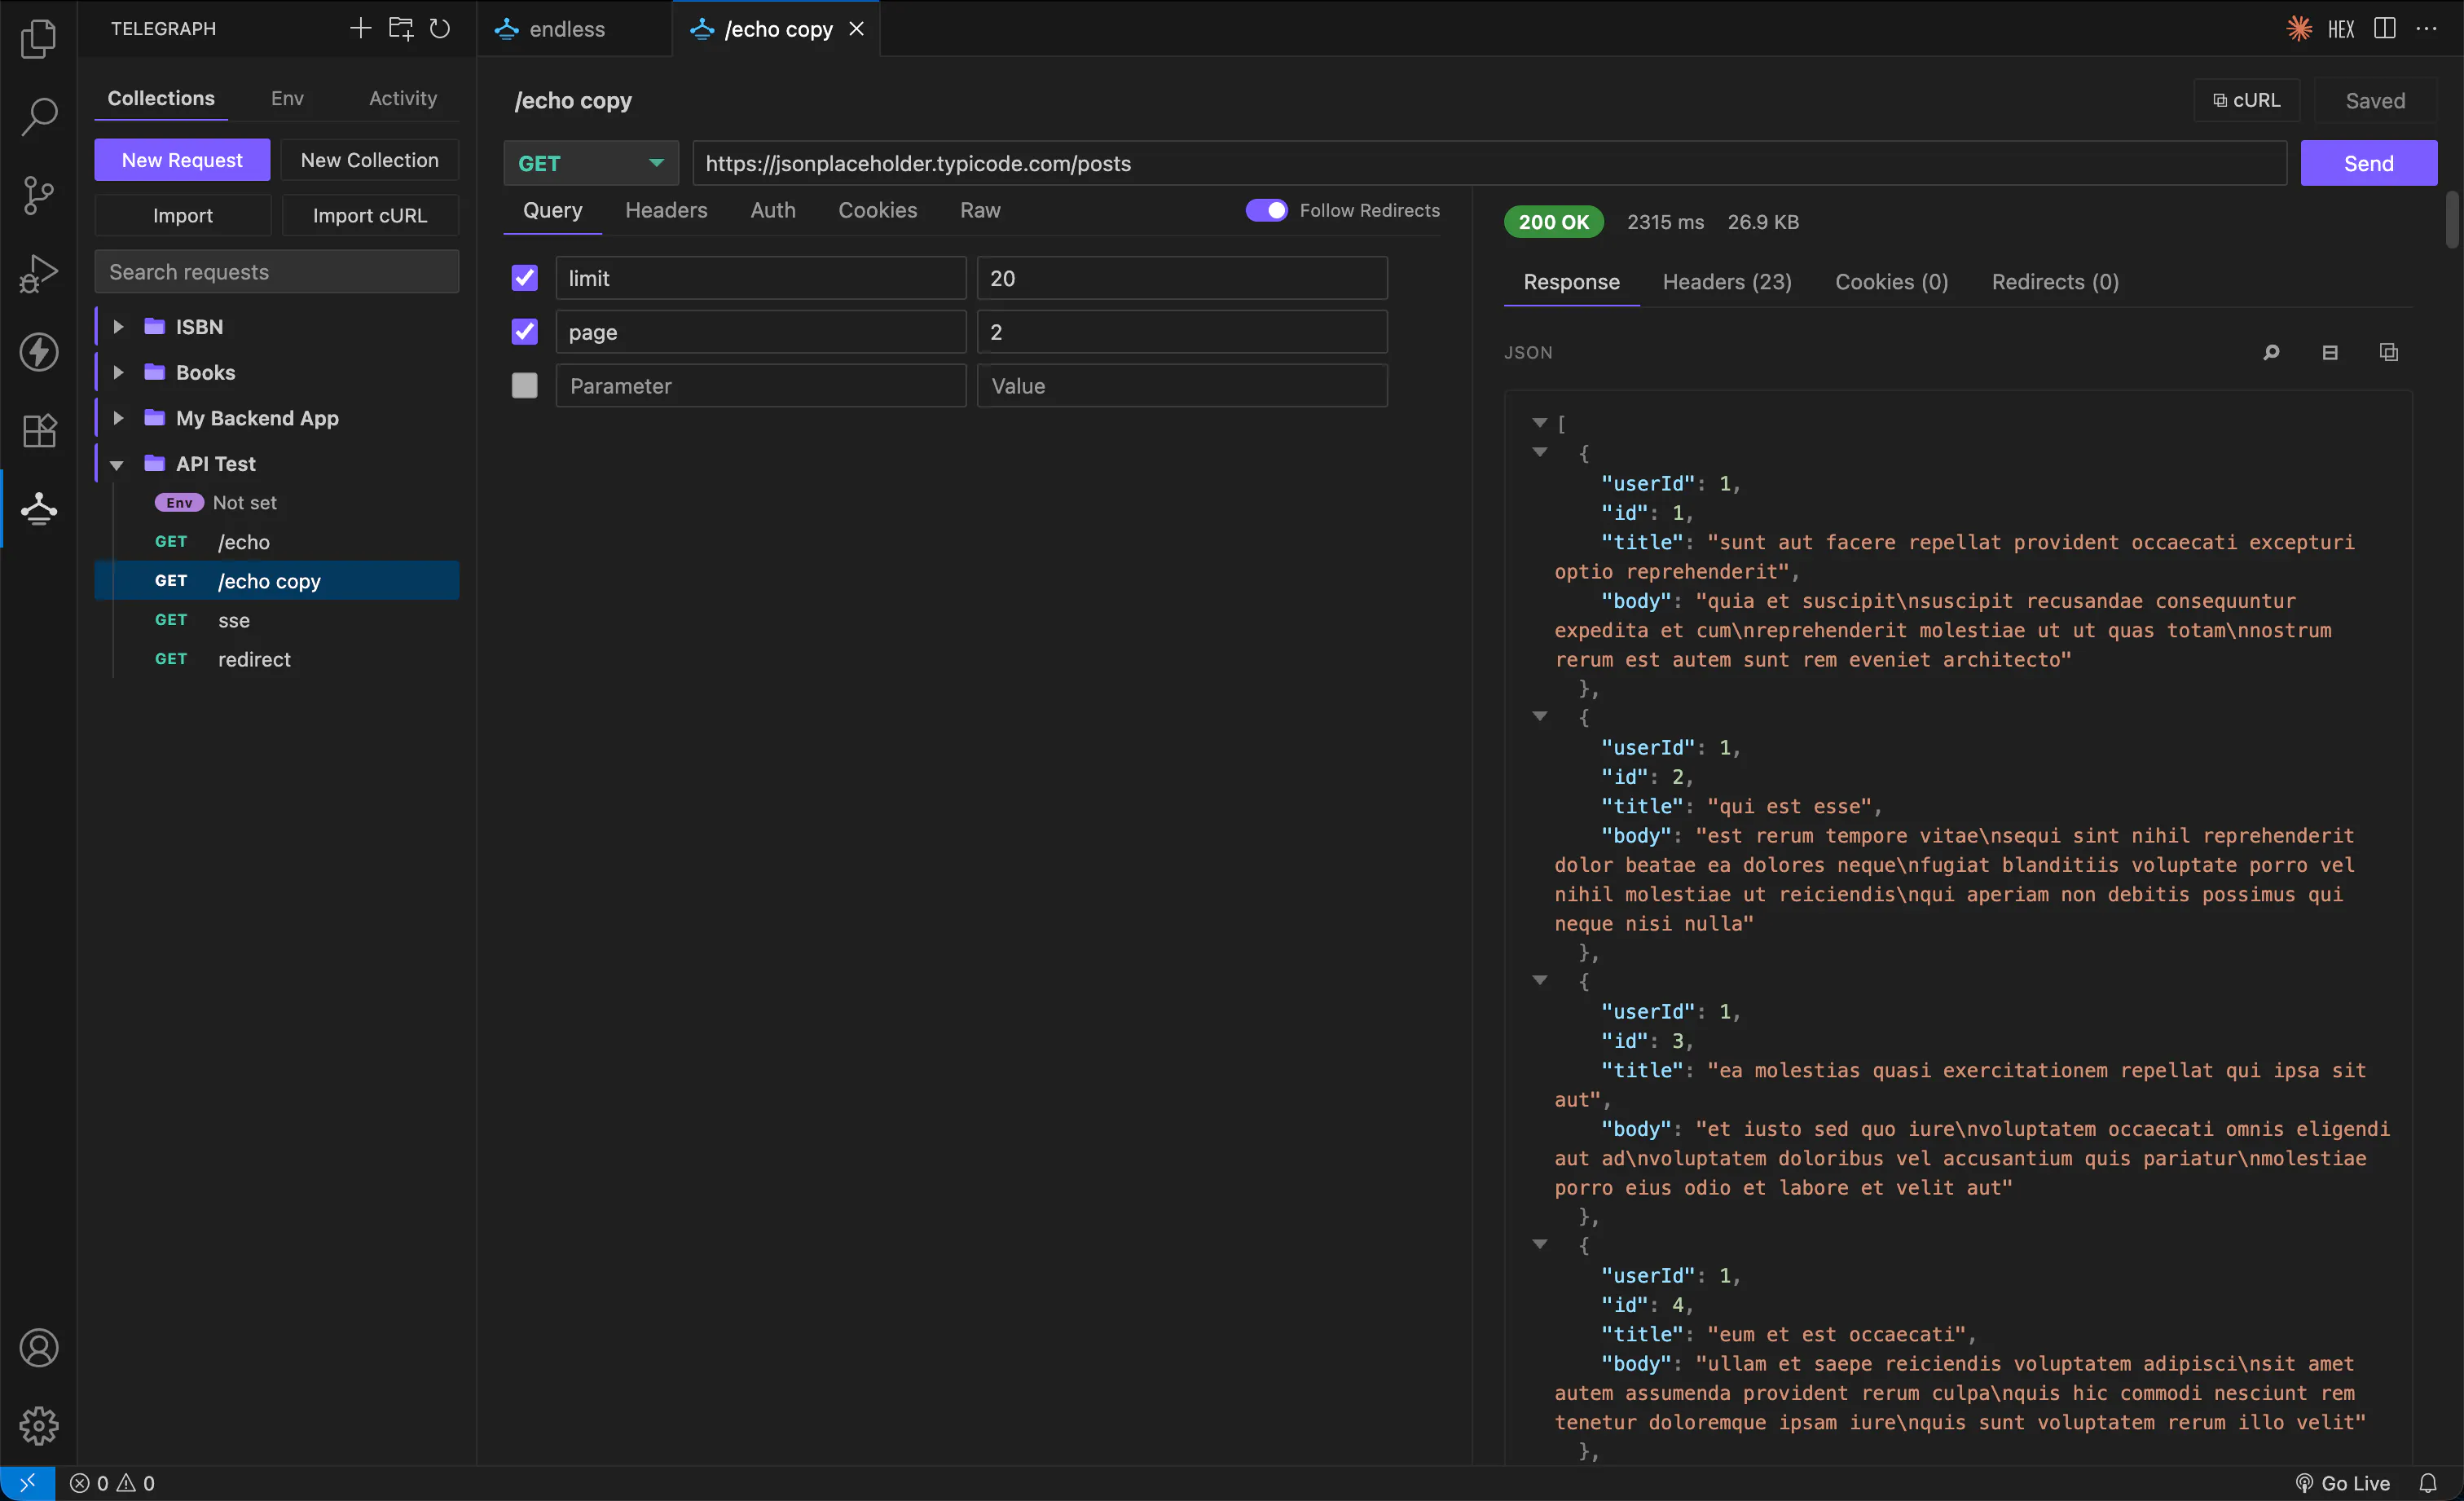Click the HEX item in the title bar
2464x1501 pixels.
(2341, 29)
